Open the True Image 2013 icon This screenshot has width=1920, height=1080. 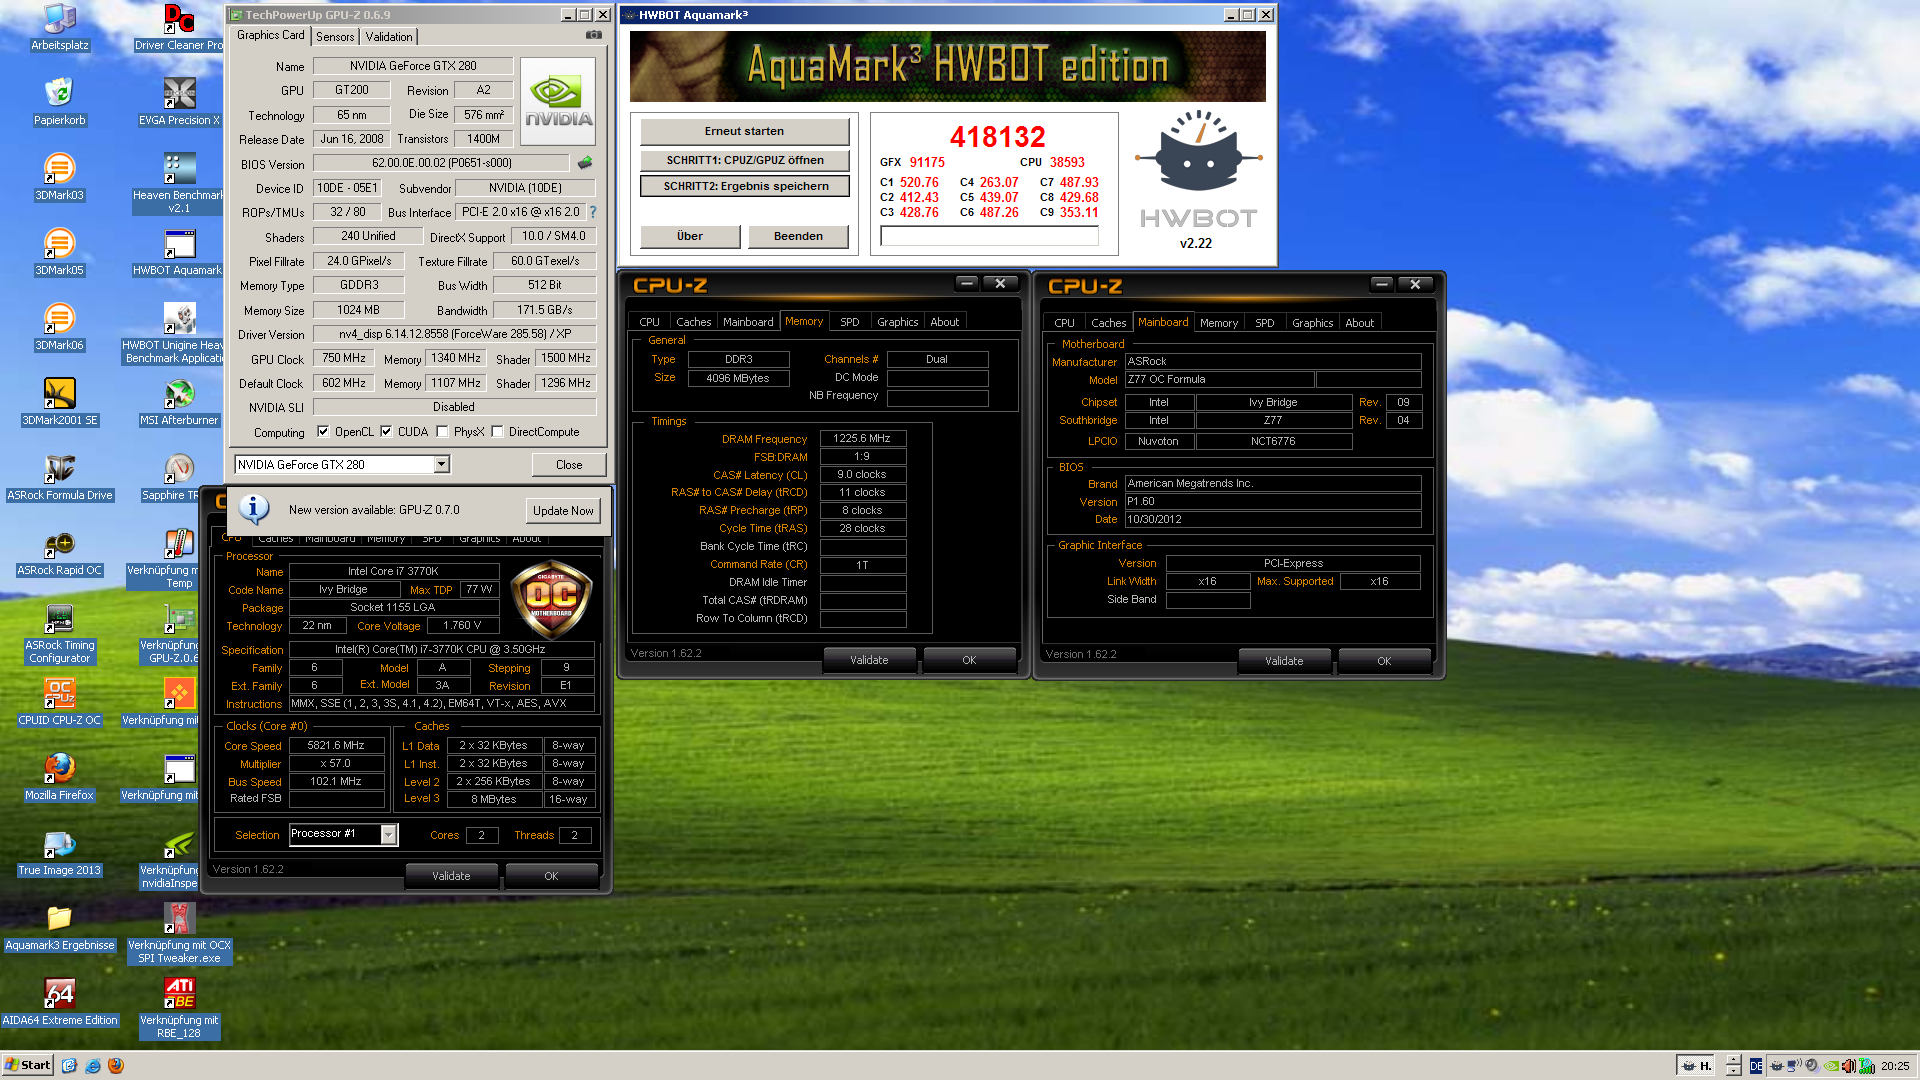pyautogui.click(x=59, y=852)
